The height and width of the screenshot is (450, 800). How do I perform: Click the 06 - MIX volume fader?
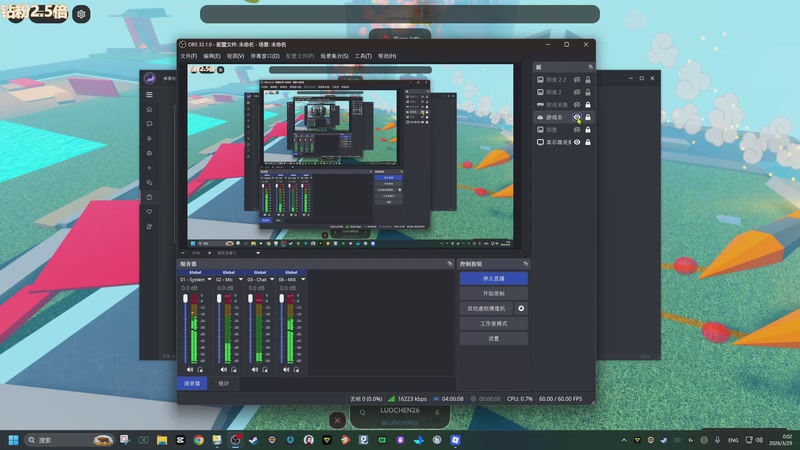281,298
